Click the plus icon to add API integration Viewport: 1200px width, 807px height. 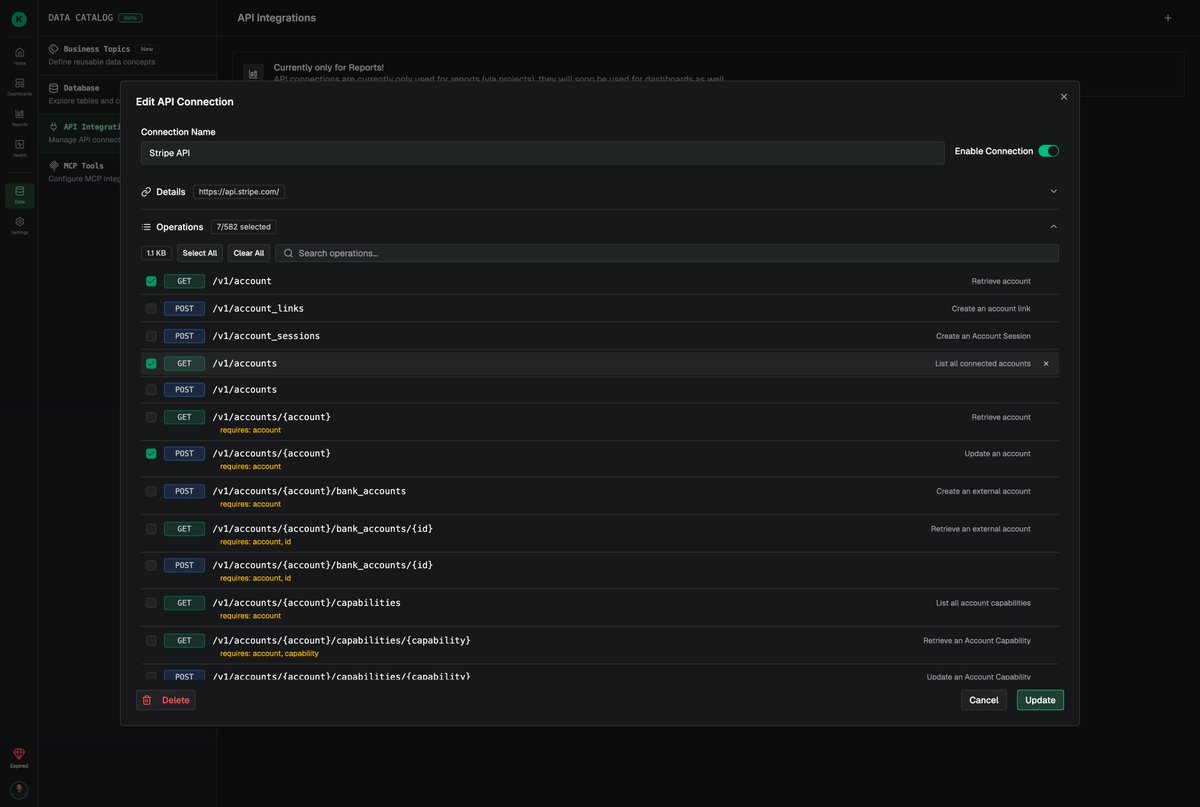coord(1168,18)
